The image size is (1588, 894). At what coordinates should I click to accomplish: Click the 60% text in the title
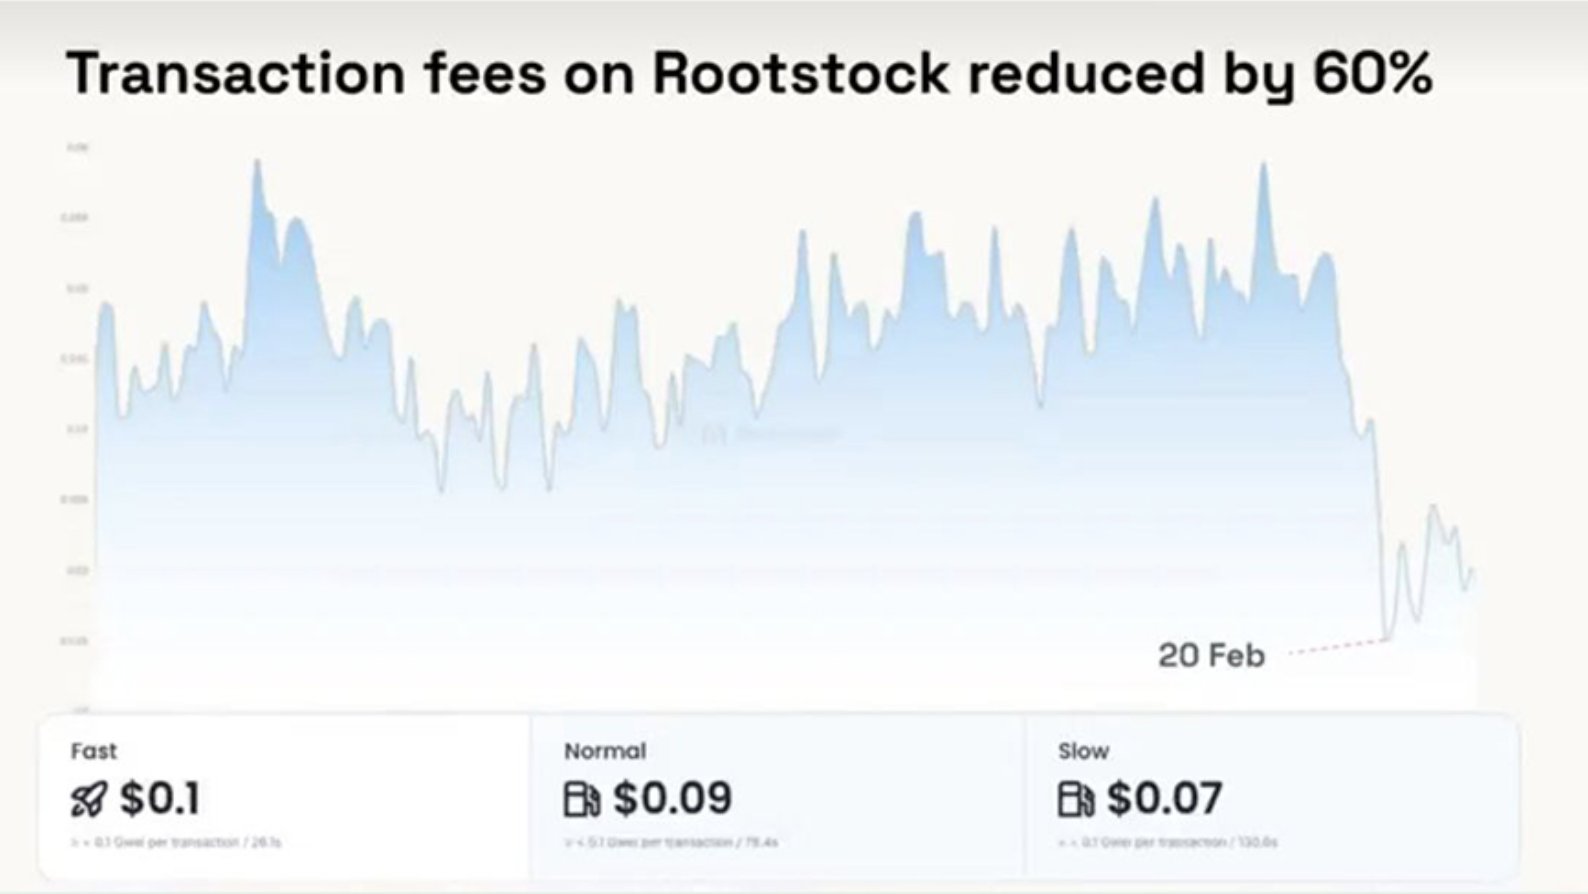point(1373,73)
